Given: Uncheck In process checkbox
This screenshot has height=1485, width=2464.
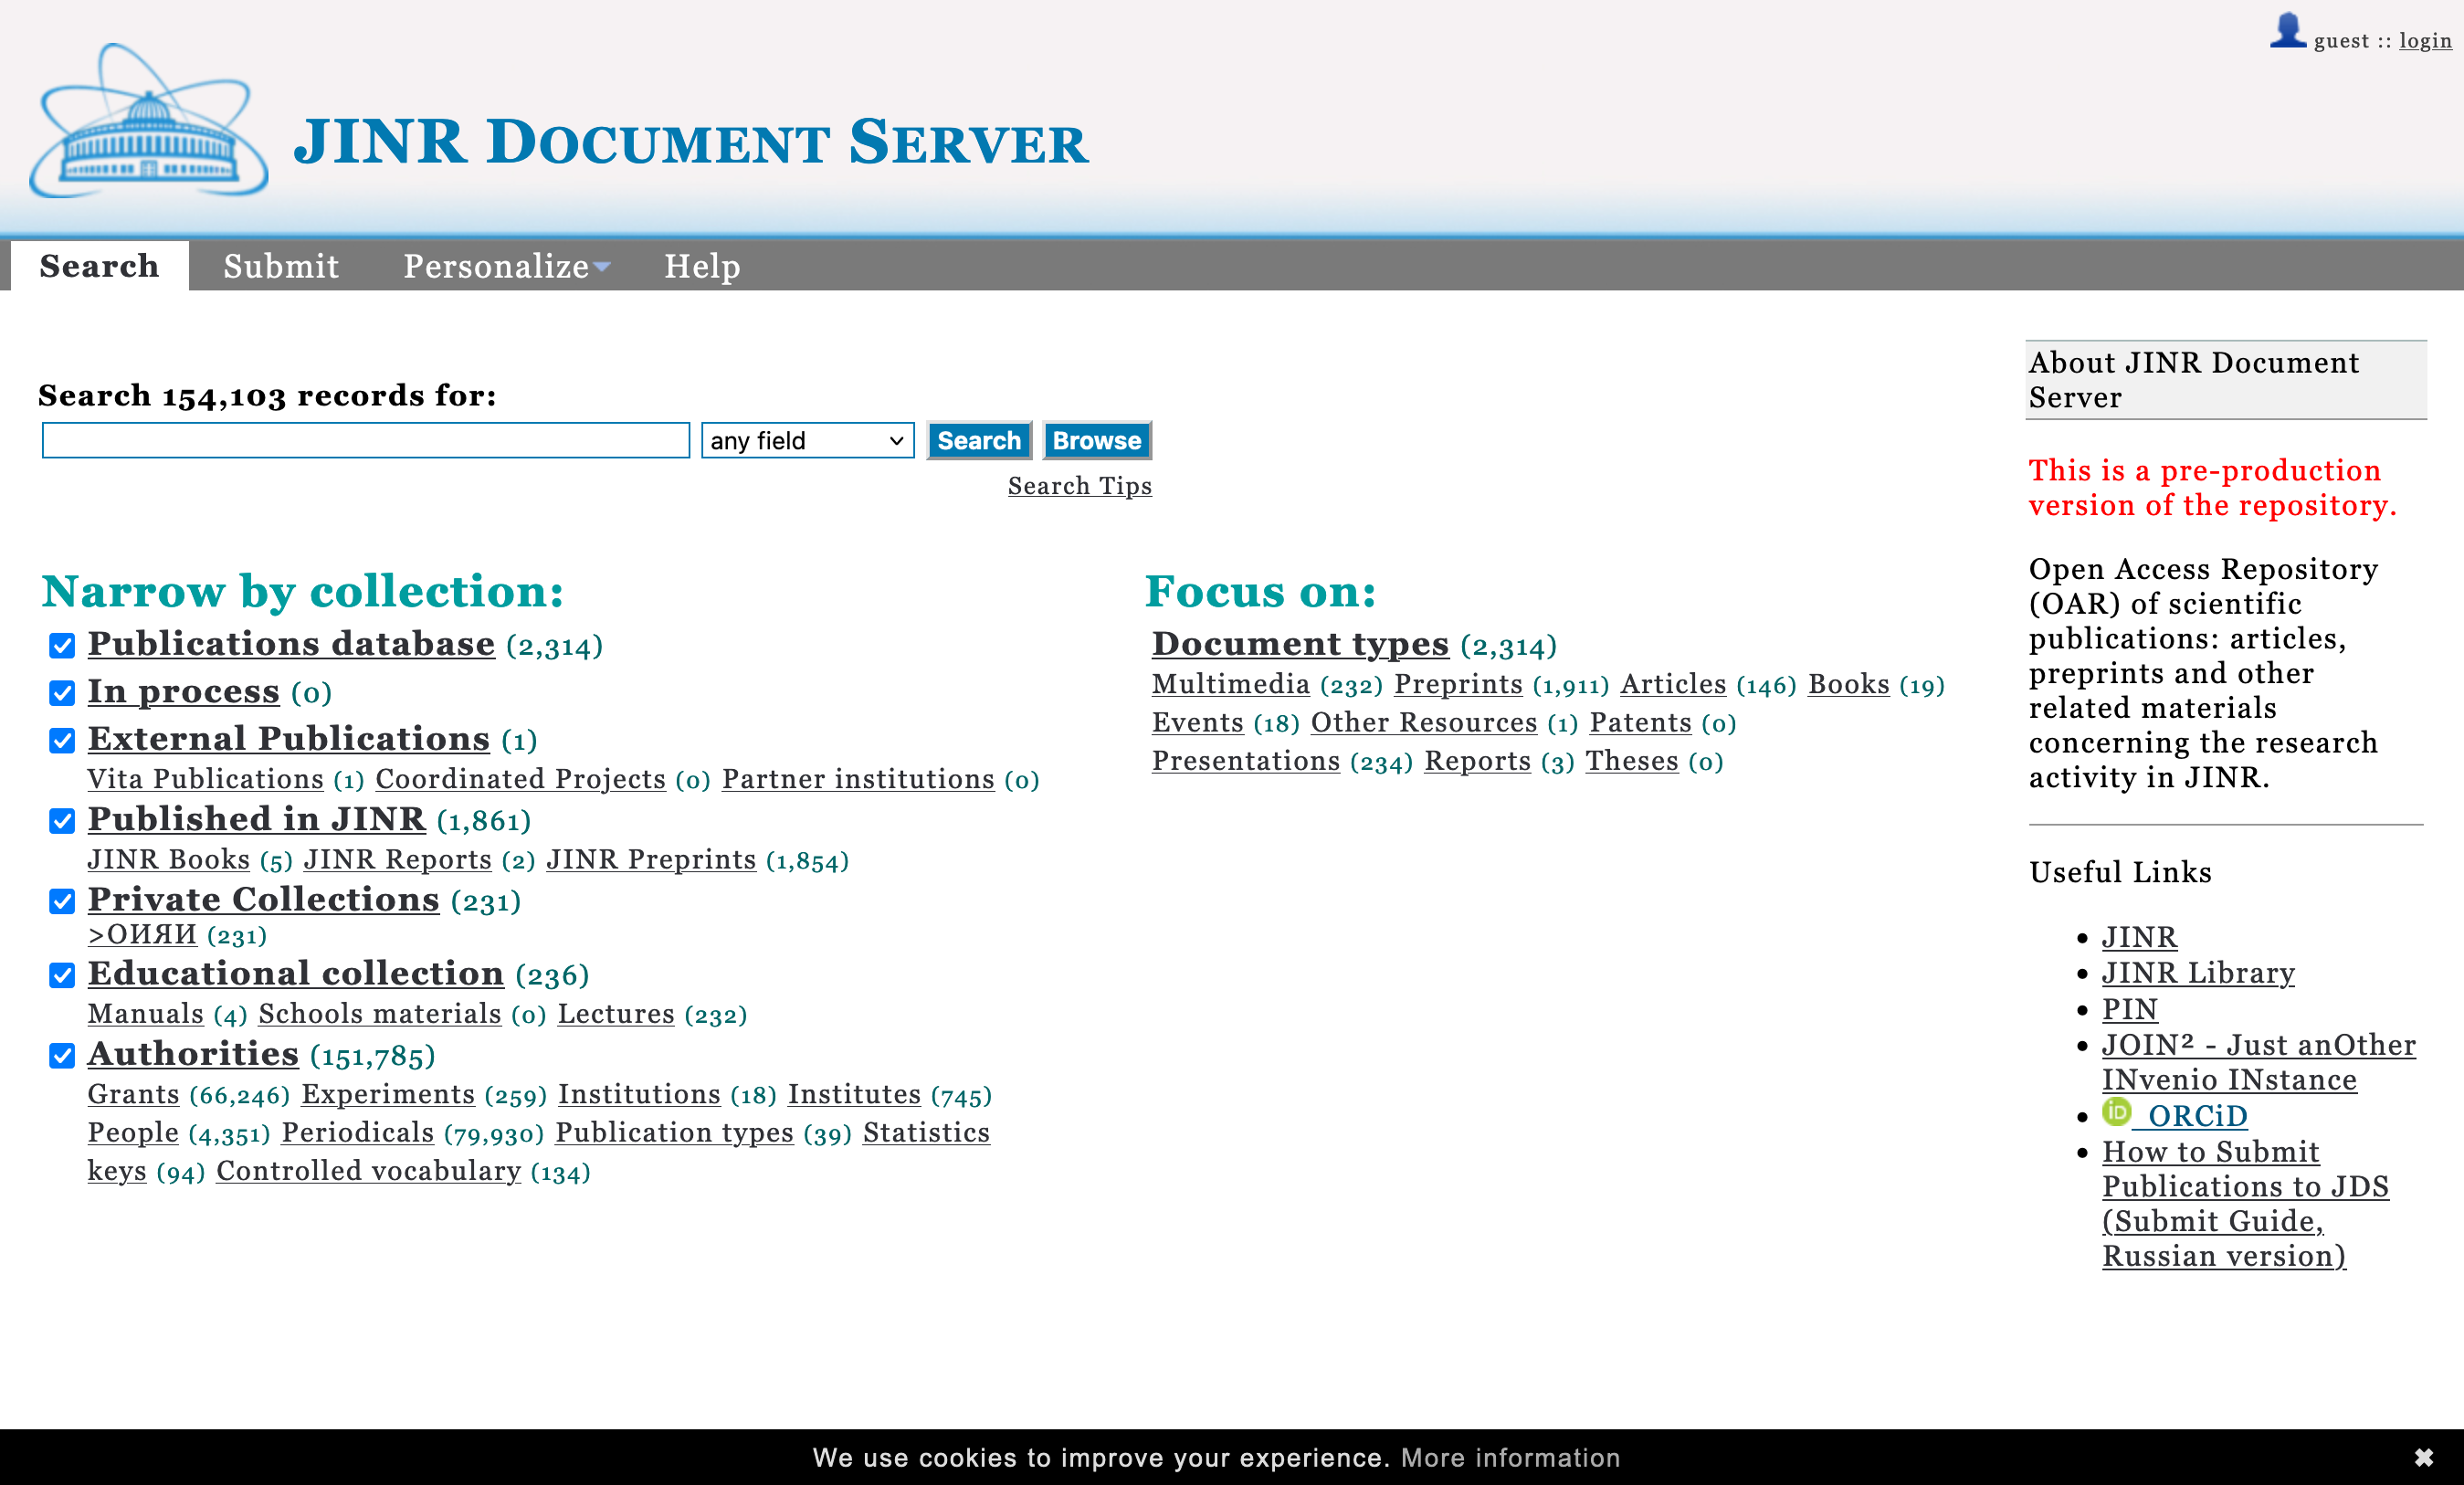Looking at the screenshot, I should click(x=62, y=693).
